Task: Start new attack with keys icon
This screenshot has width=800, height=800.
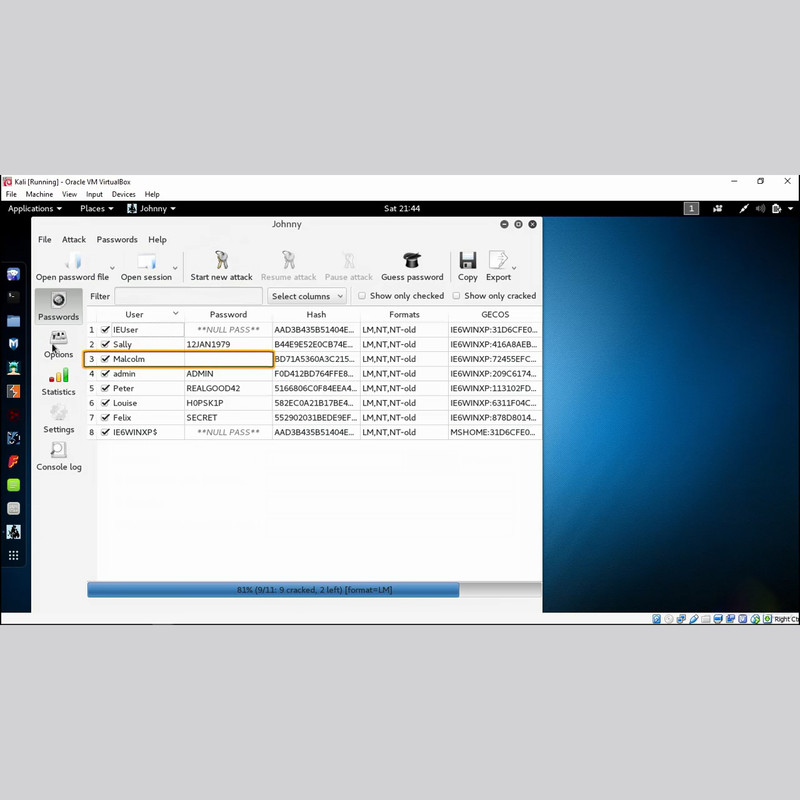Action: point(221,260)
